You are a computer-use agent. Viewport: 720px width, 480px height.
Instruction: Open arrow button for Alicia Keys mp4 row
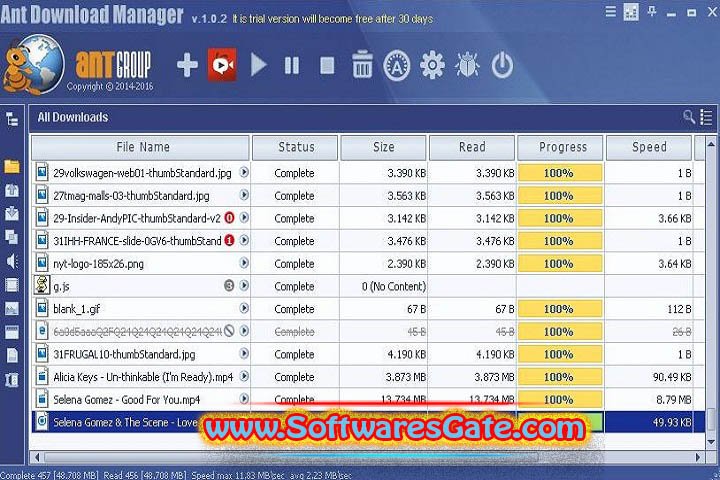244,376
